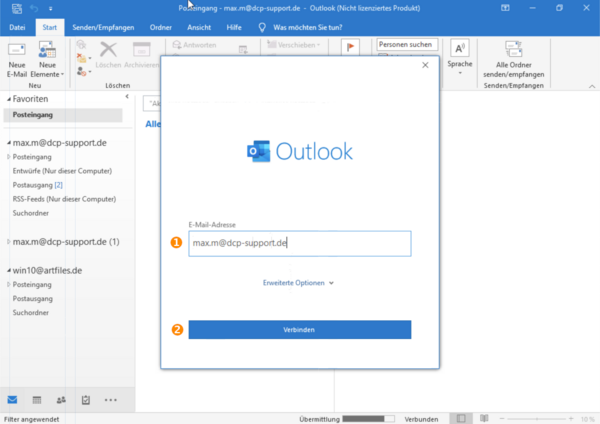The image size is (600, 424).
Task: Collapse the Favoriten section
Action: pos(9,99)
